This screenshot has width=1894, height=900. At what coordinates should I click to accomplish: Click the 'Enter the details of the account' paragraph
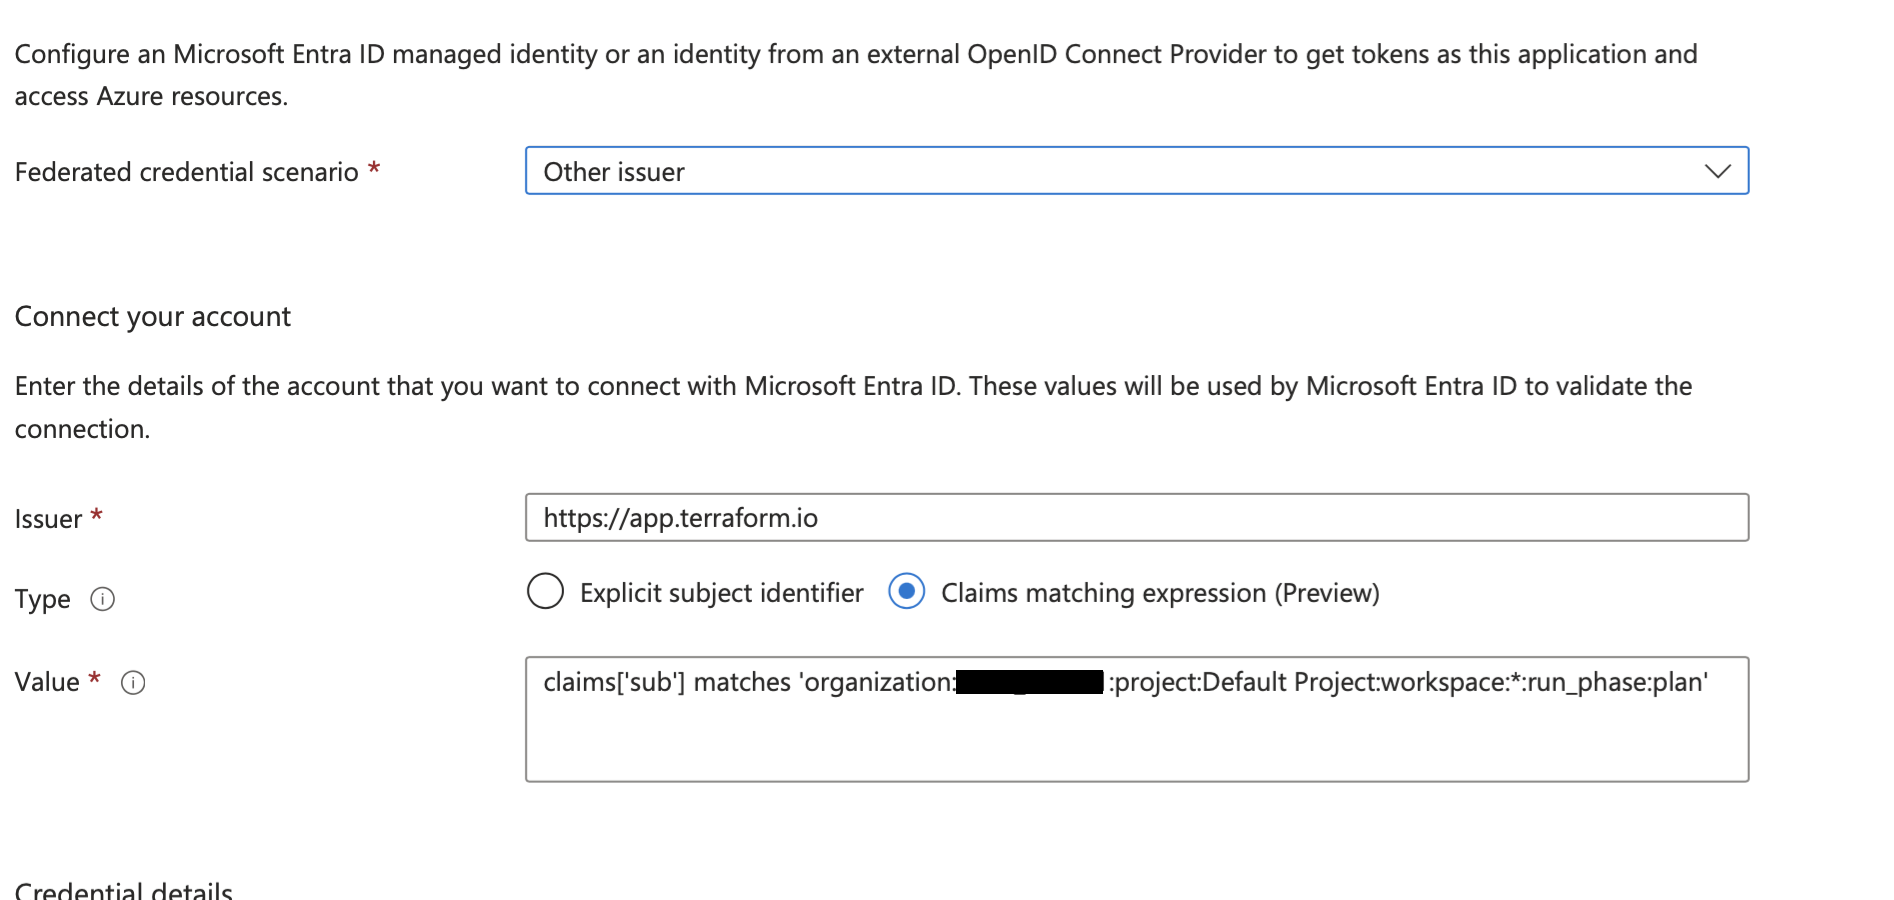pos(852,387)
